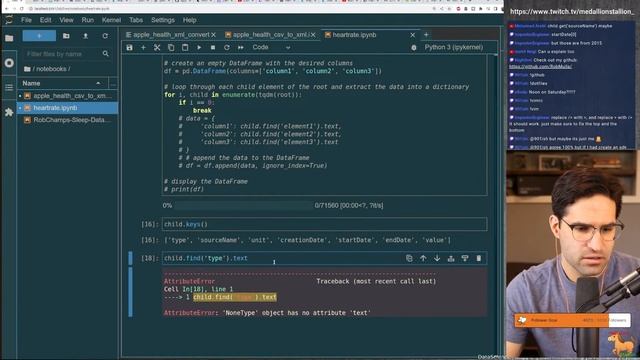Focus the Filter files by name field
This screenshot has height=360, width=640.
coord(67,53)
